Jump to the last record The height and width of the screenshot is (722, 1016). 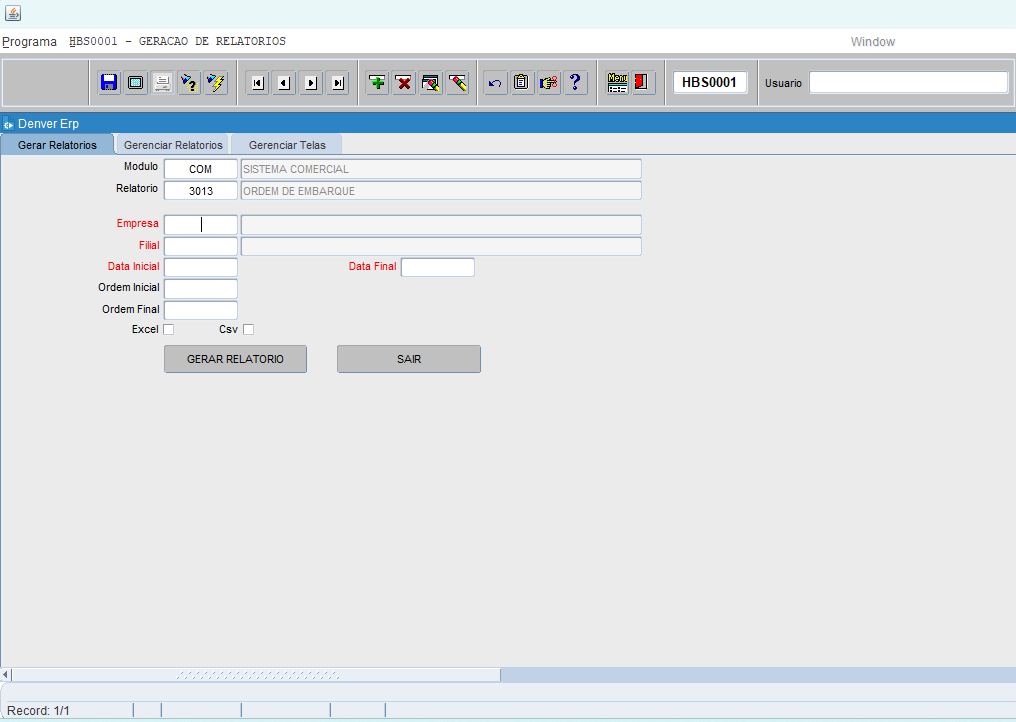click(x=337, y=83)
